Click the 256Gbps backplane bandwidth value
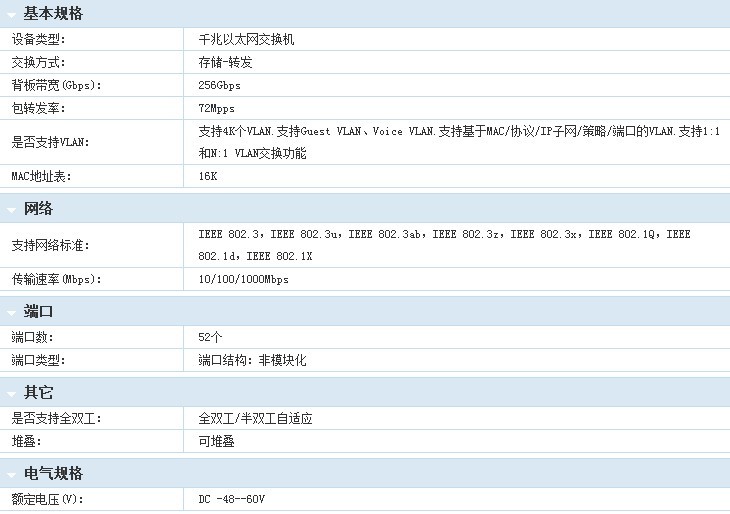730x514 pixels. 219,86
